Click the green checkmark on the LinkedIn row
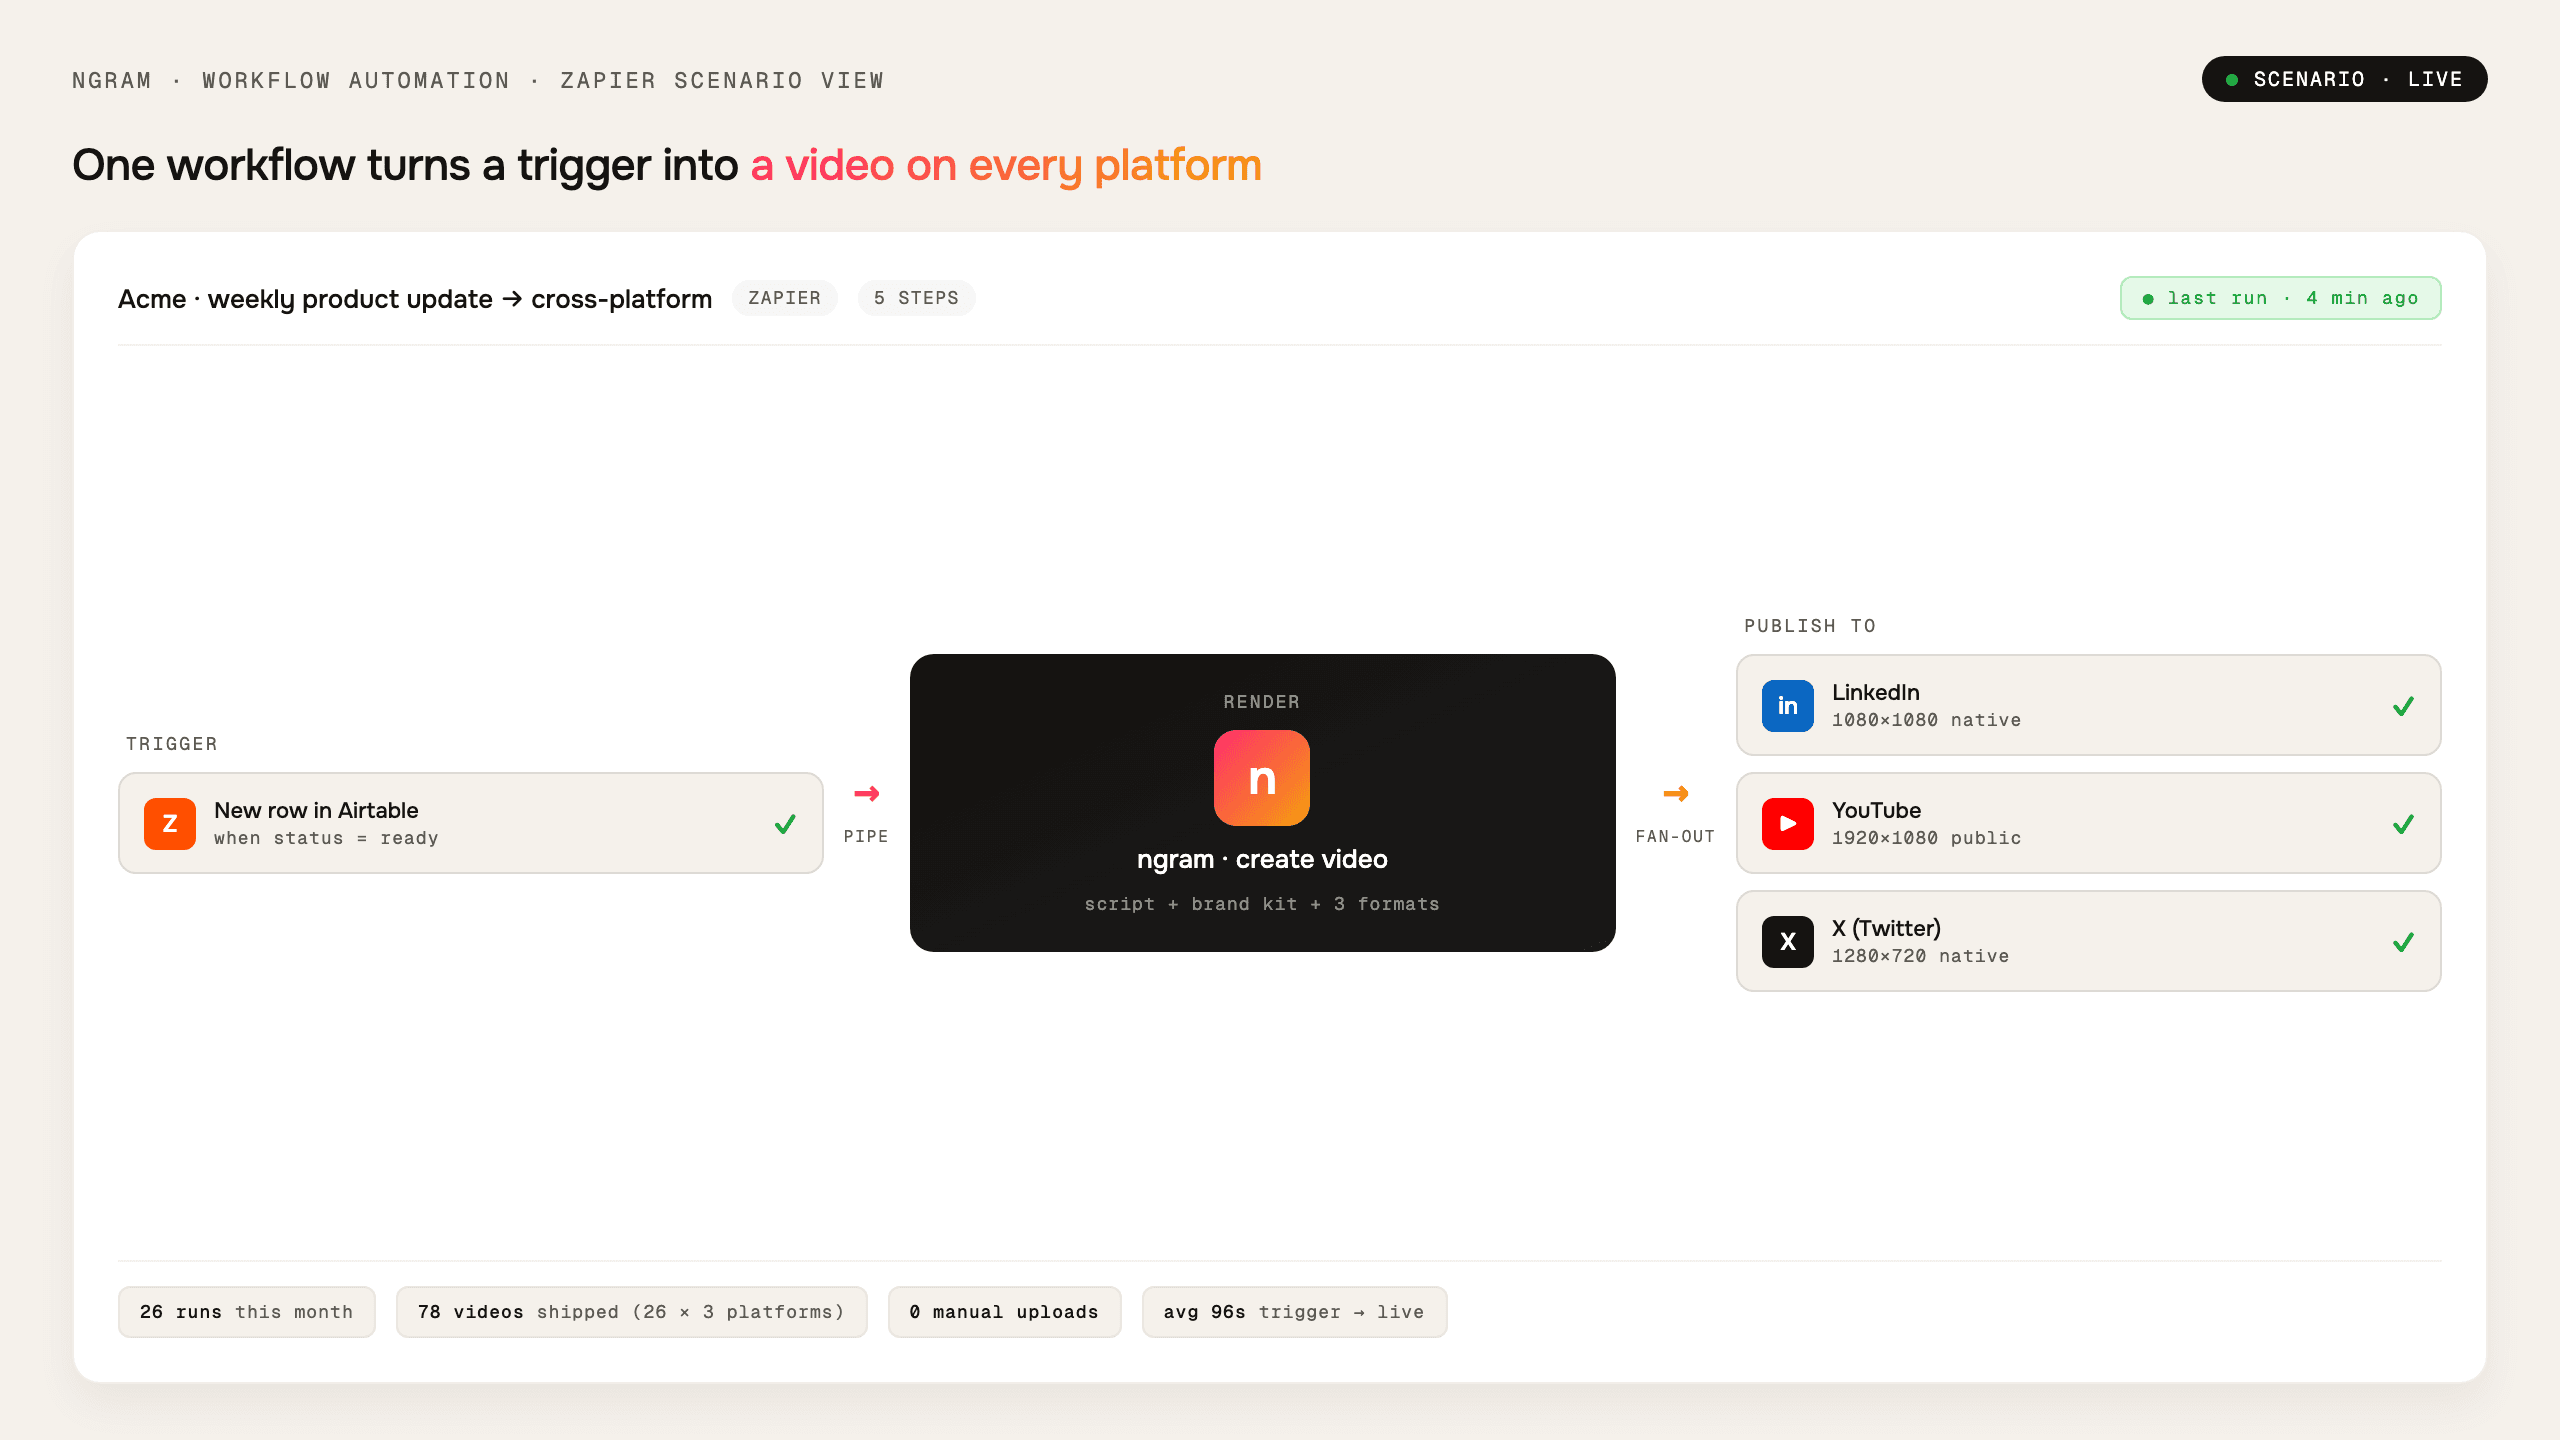The image size is (2560, 1440). (x=2404, y=706)
